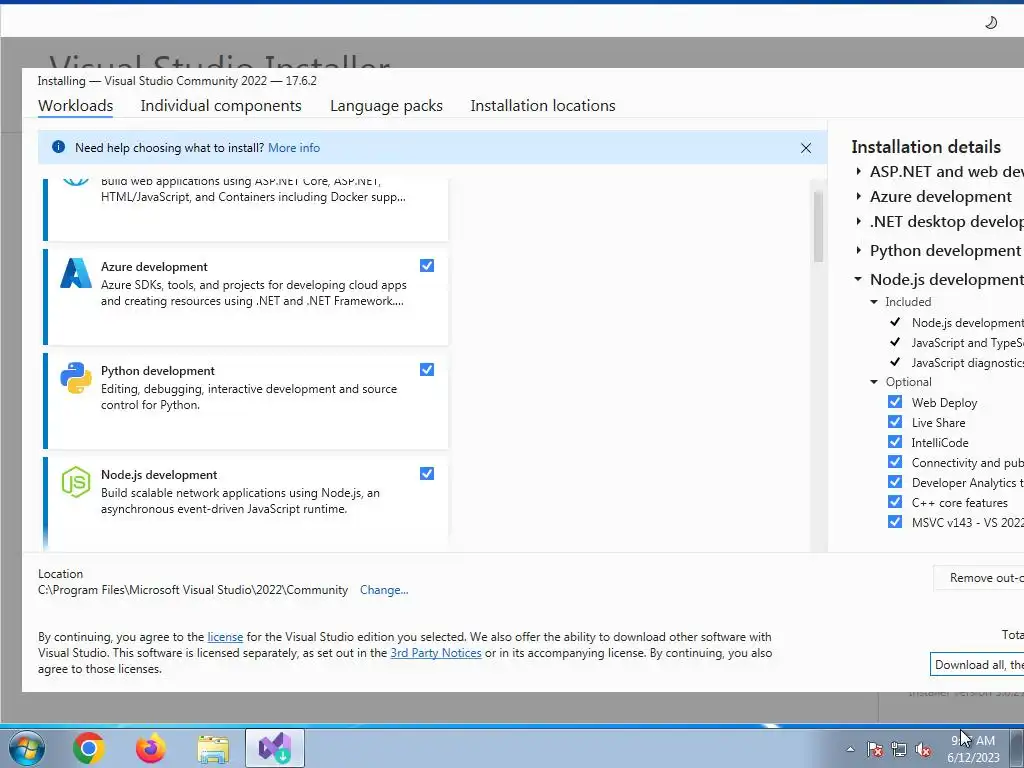The image size is (1024, 768).
Task: Click the network tray icon
Action: (899, 750)
